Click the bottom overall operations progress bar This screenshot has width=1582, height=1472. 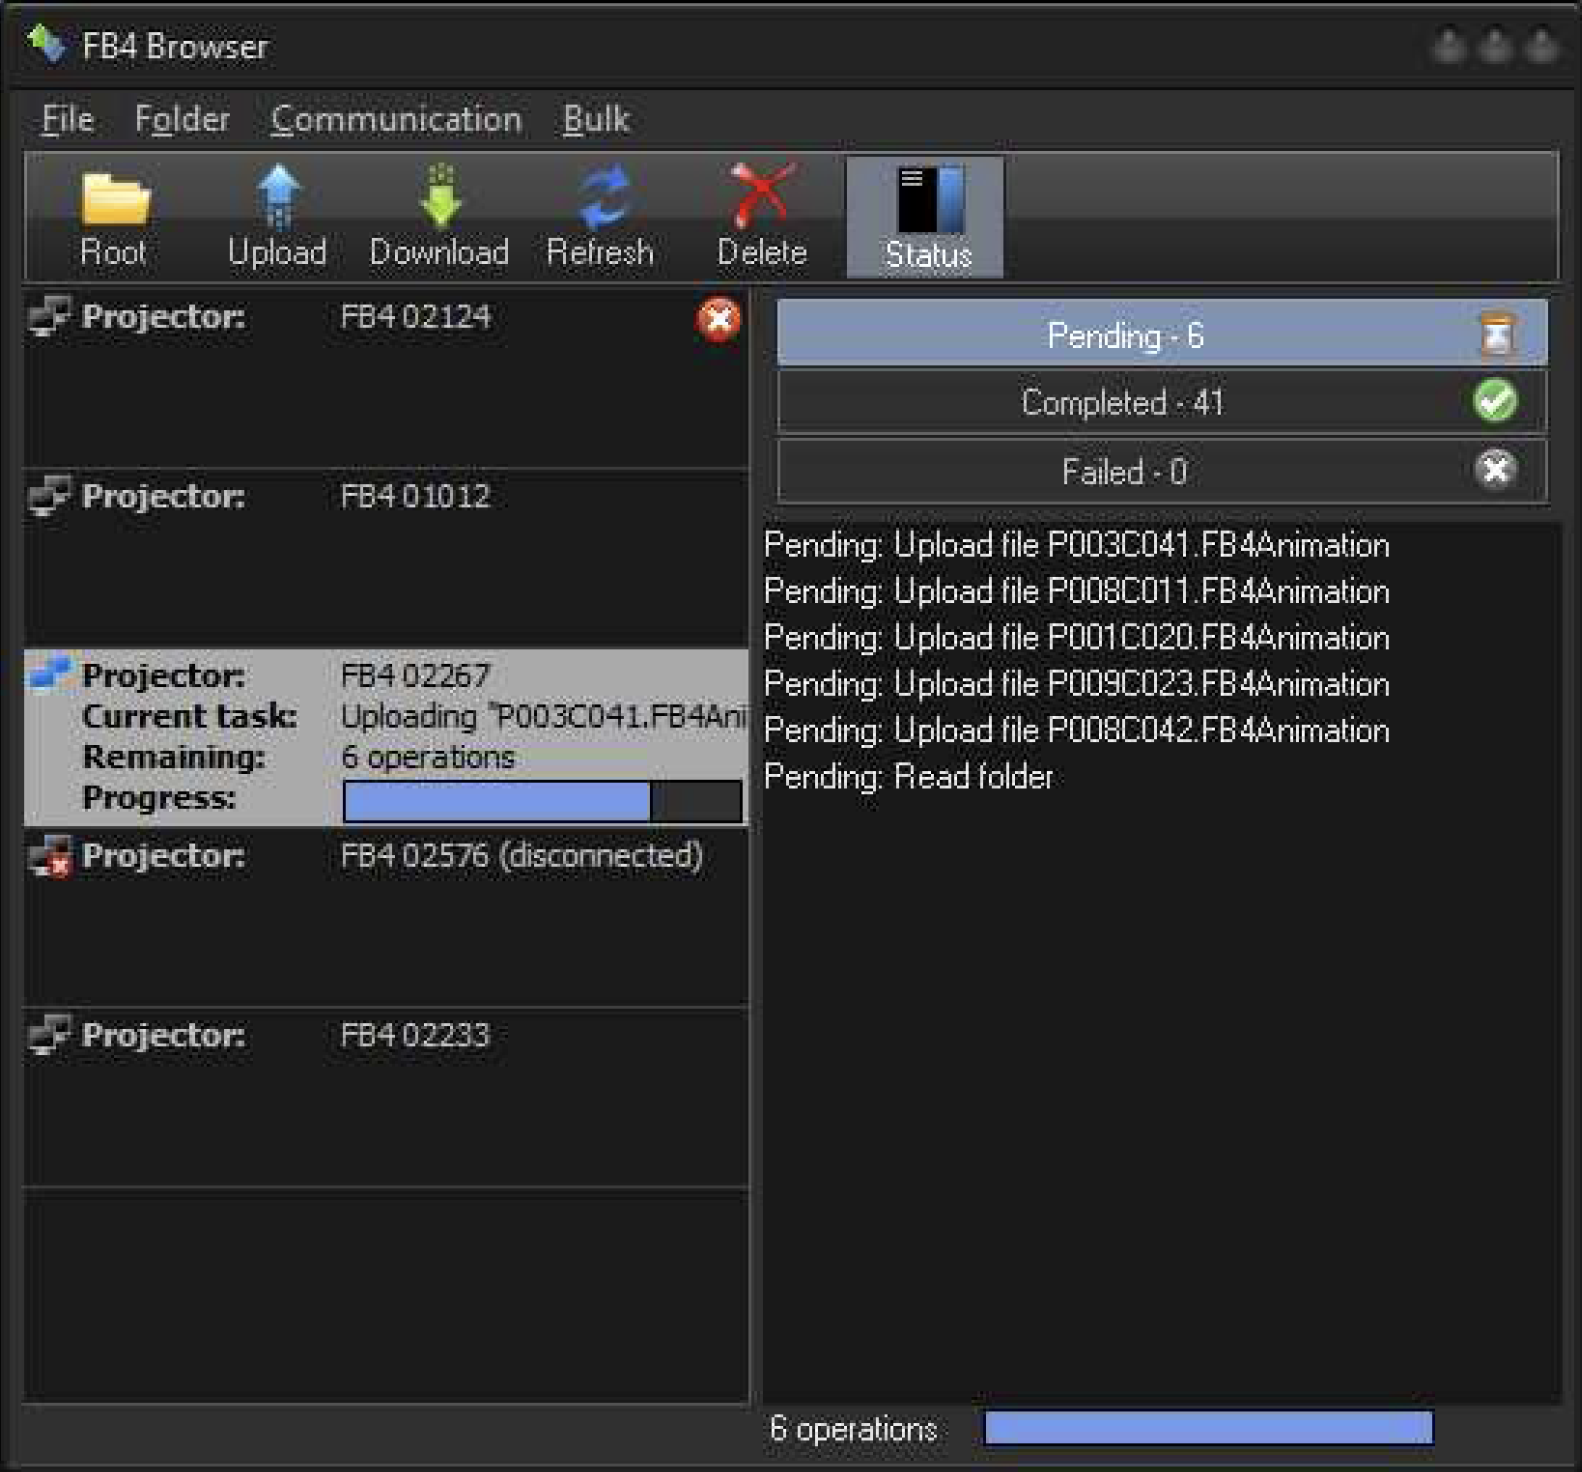click(1209, 1428)
